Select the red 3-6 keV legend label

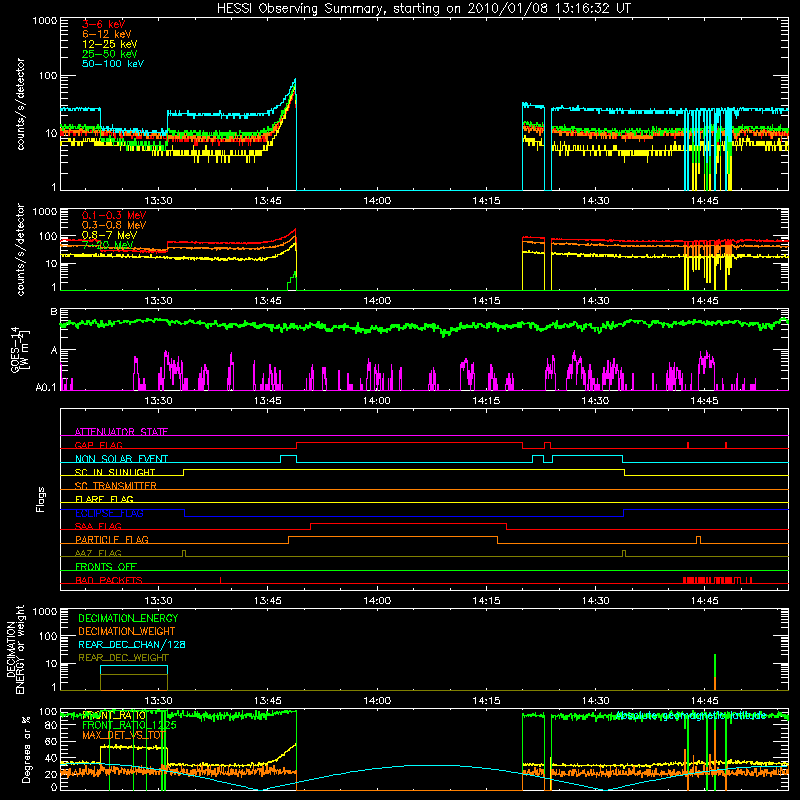104,24
